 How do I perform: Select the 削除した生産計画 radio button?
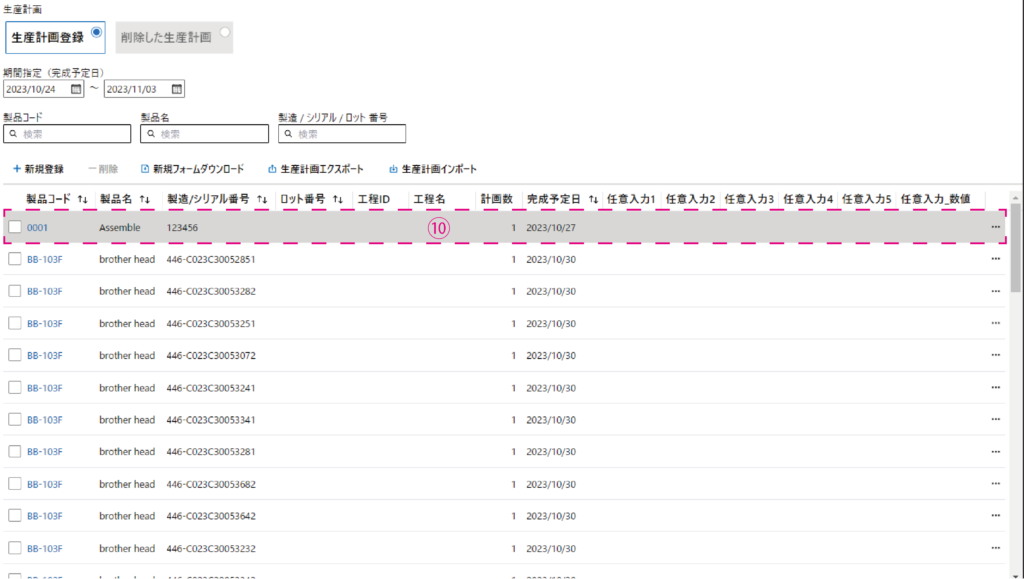pyautogui.click(x=225, y=32)
